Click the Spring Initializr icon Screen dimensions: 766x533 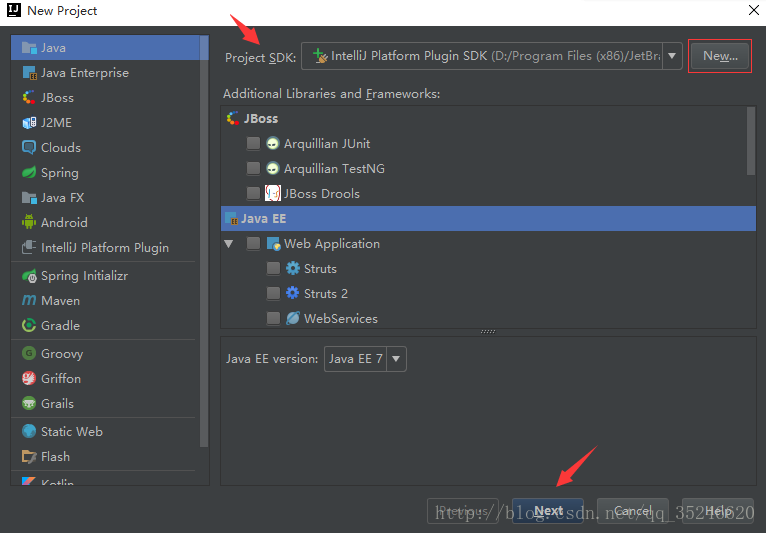click(x=29, y=276)
